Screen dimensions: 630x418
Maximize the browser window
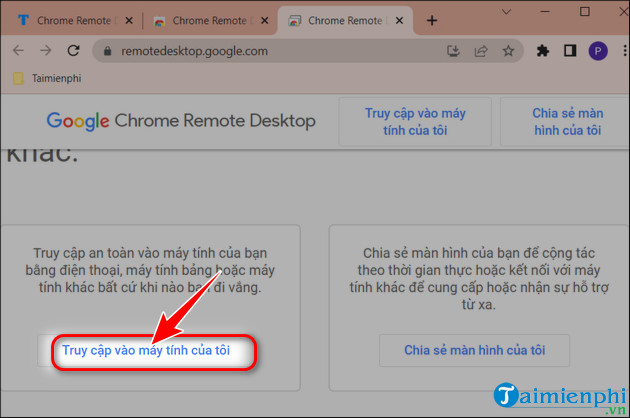tap(585, 11)
